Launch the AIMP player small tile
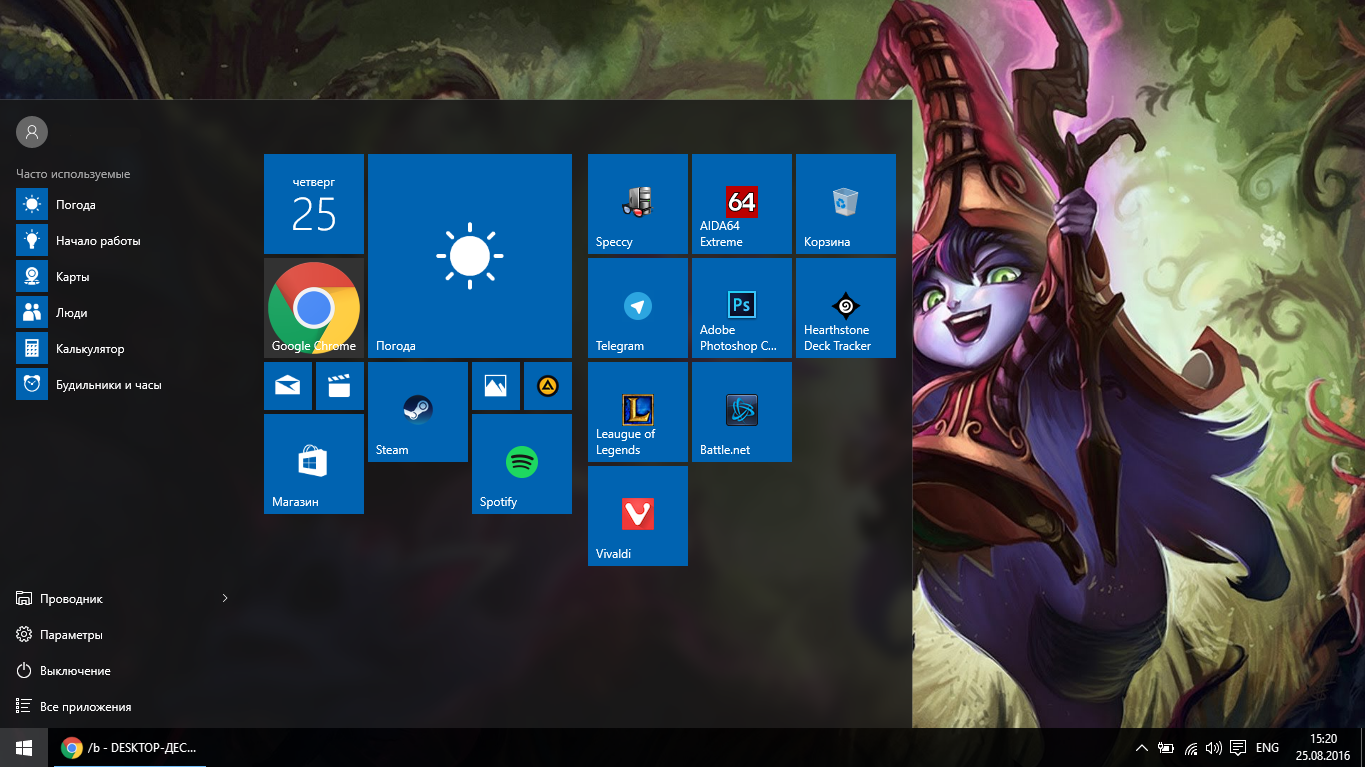This screenshot has height=767, width=1365. point(548,386)
